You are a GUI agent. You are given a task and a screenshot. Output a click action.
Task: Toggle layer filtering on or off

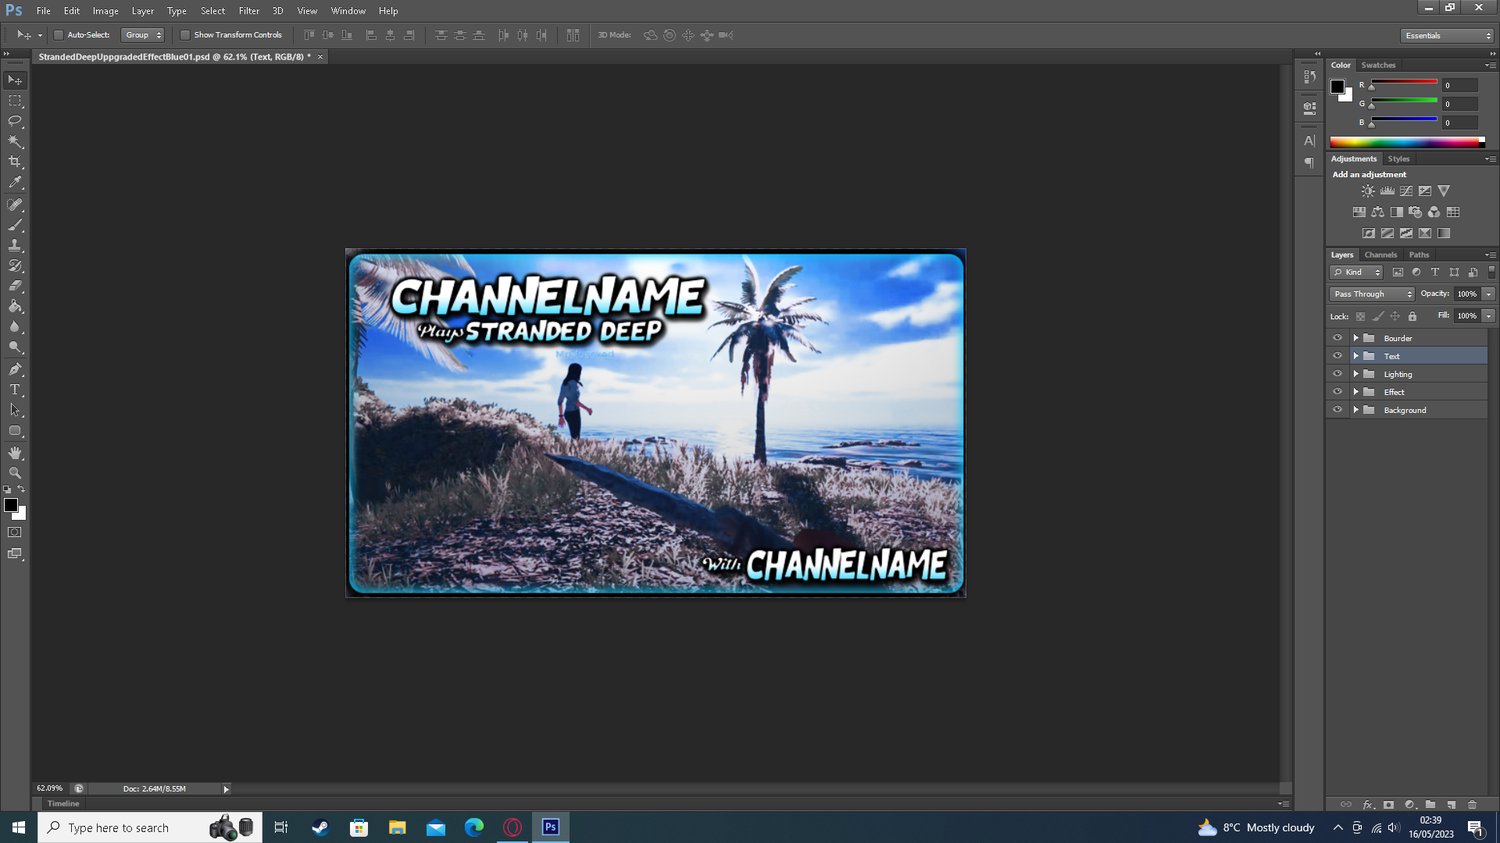tap(1491, 272)
